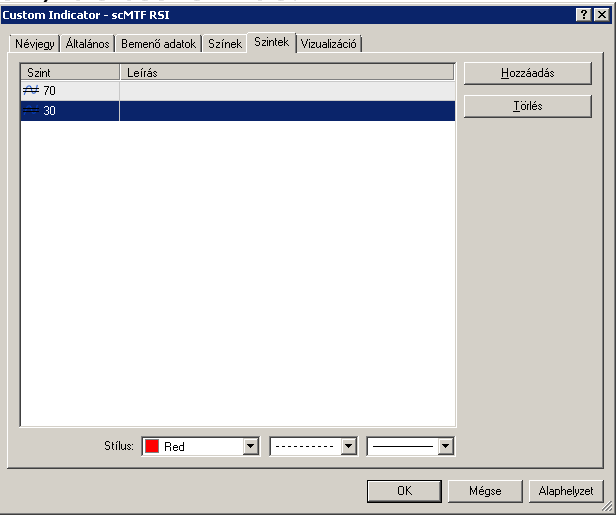
Task: Click the description cell of level 30
Action: [x=287, y=111]
